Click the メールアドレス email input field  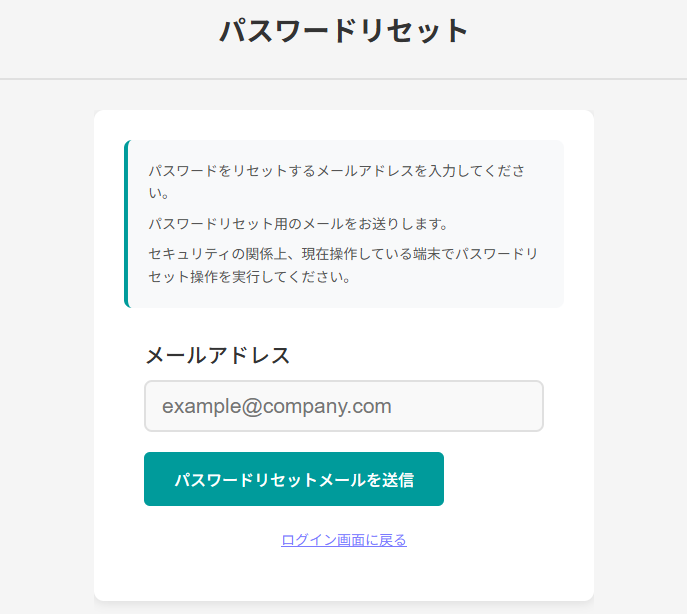click(x=343, y=406)
